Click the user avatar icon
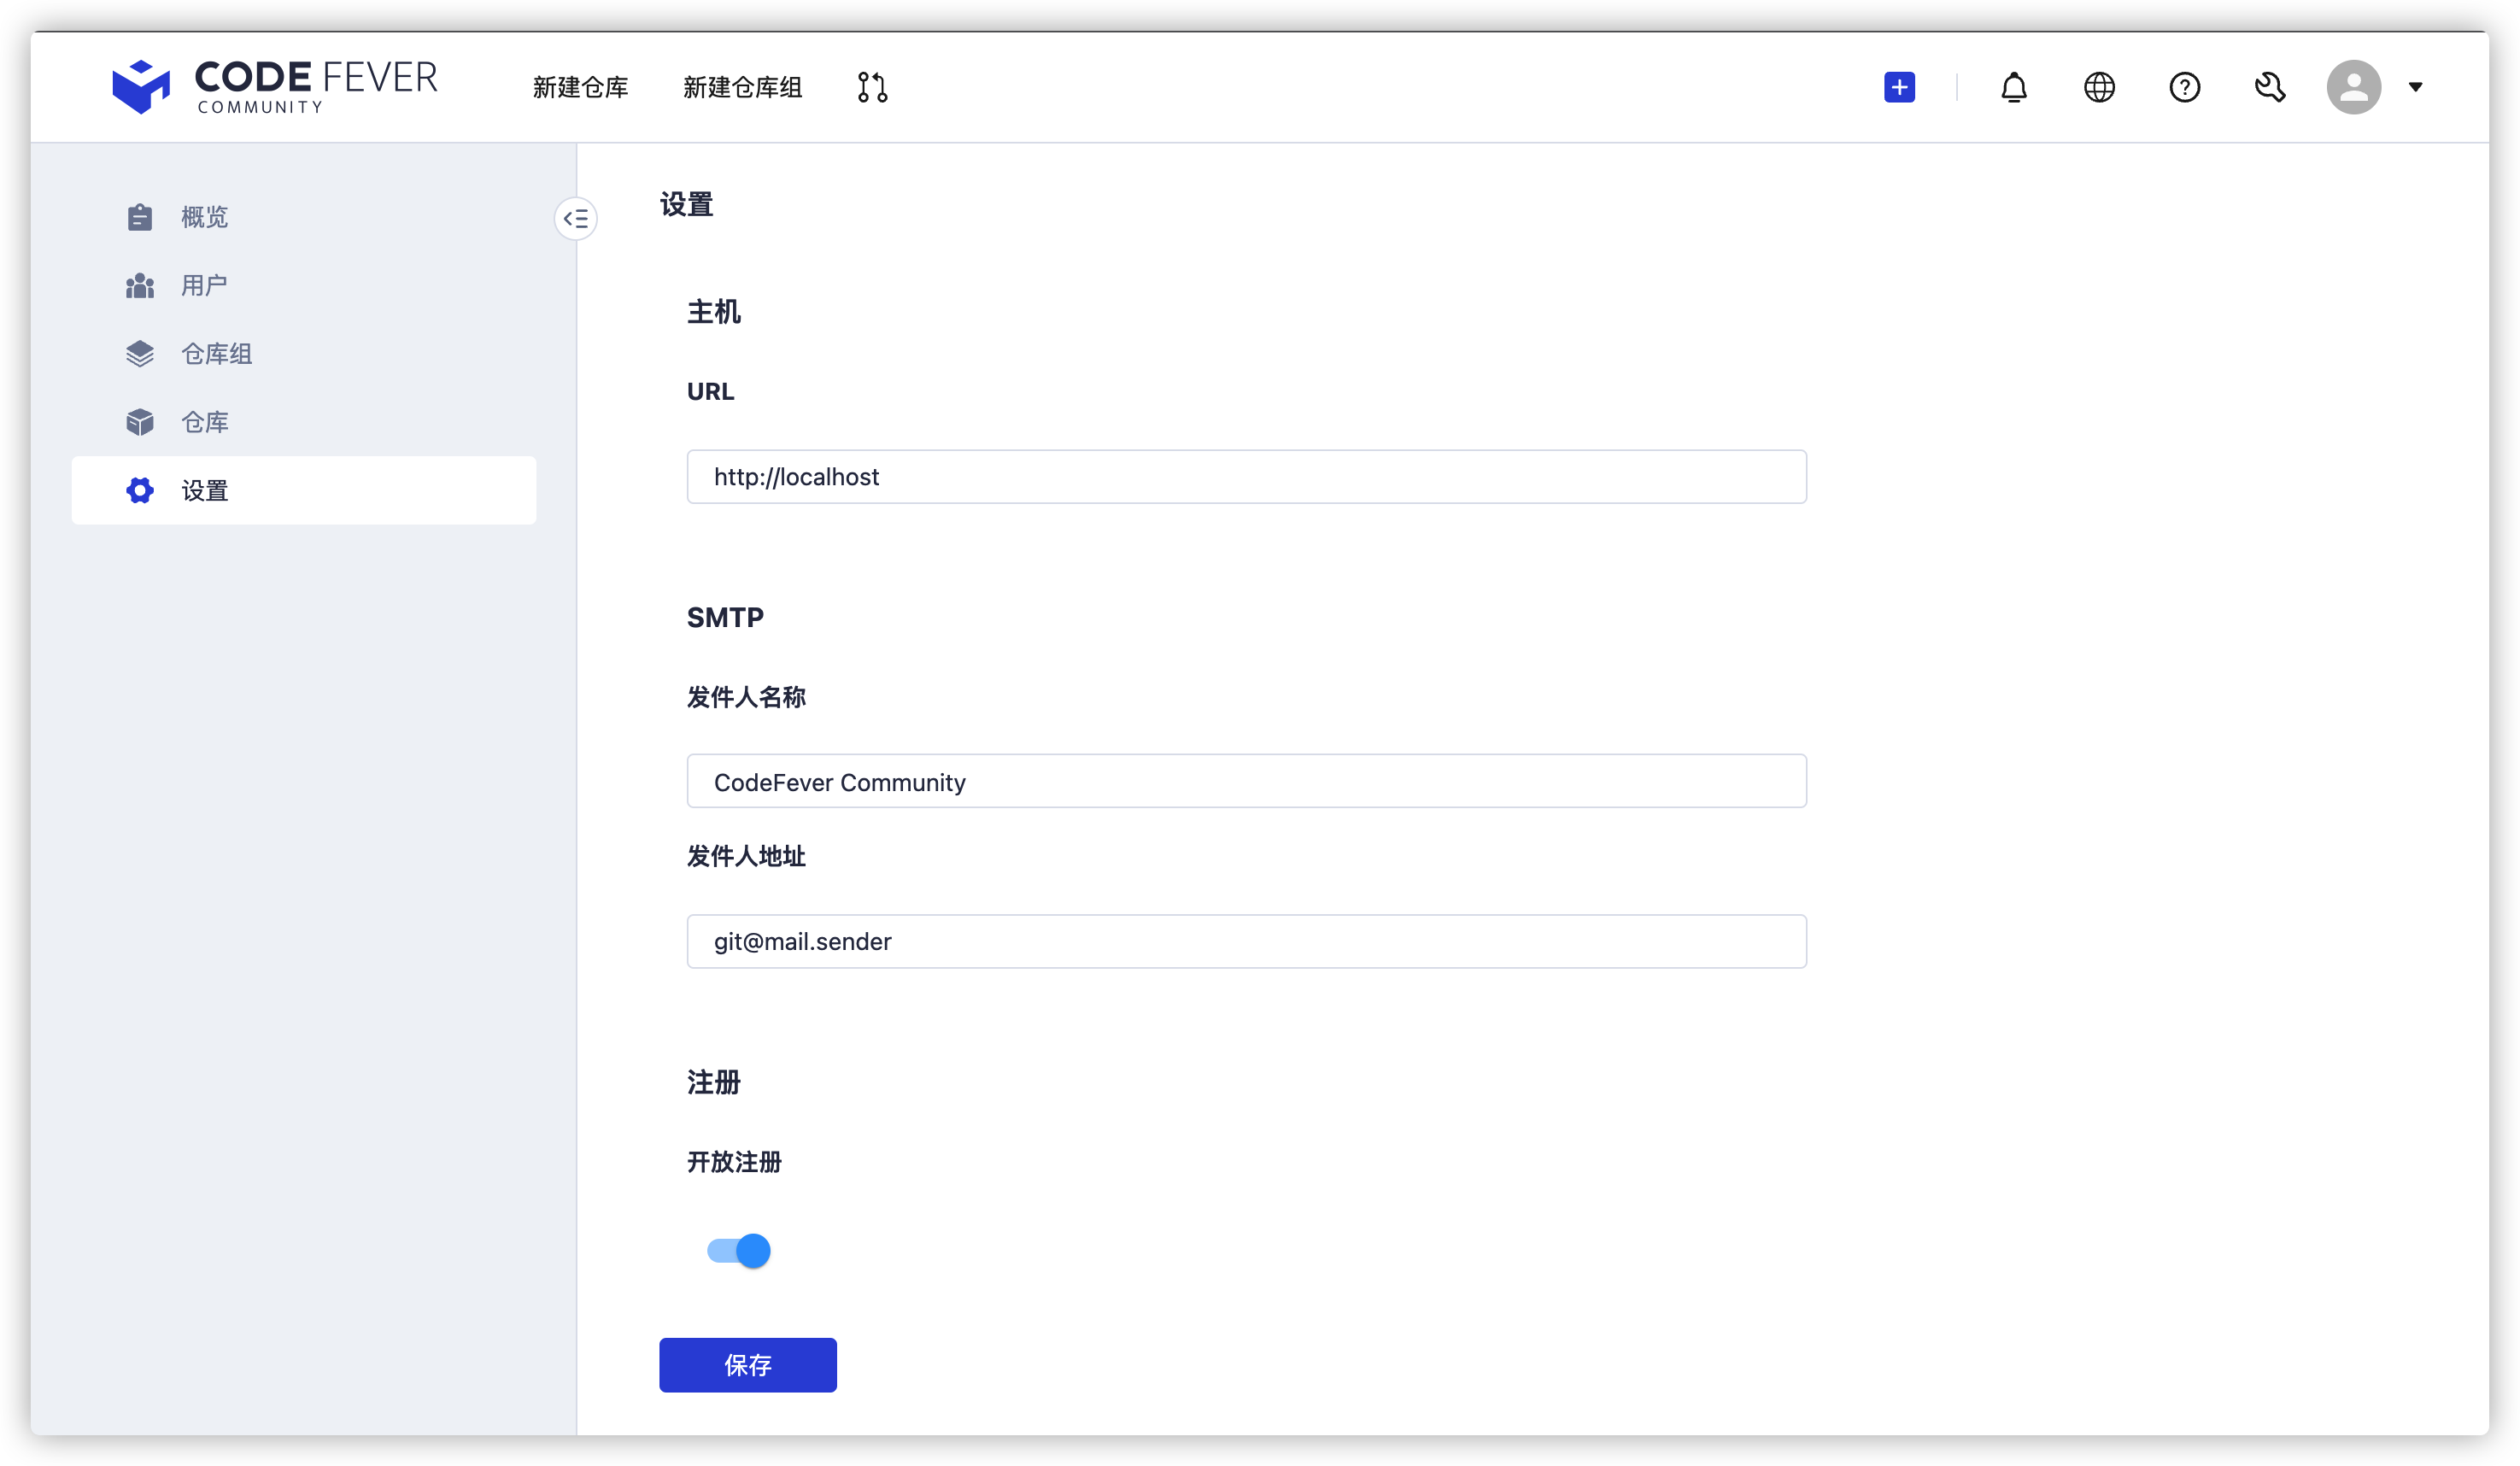Viewport: 2520px width, 1466px height. click(x=2353, y=87)
